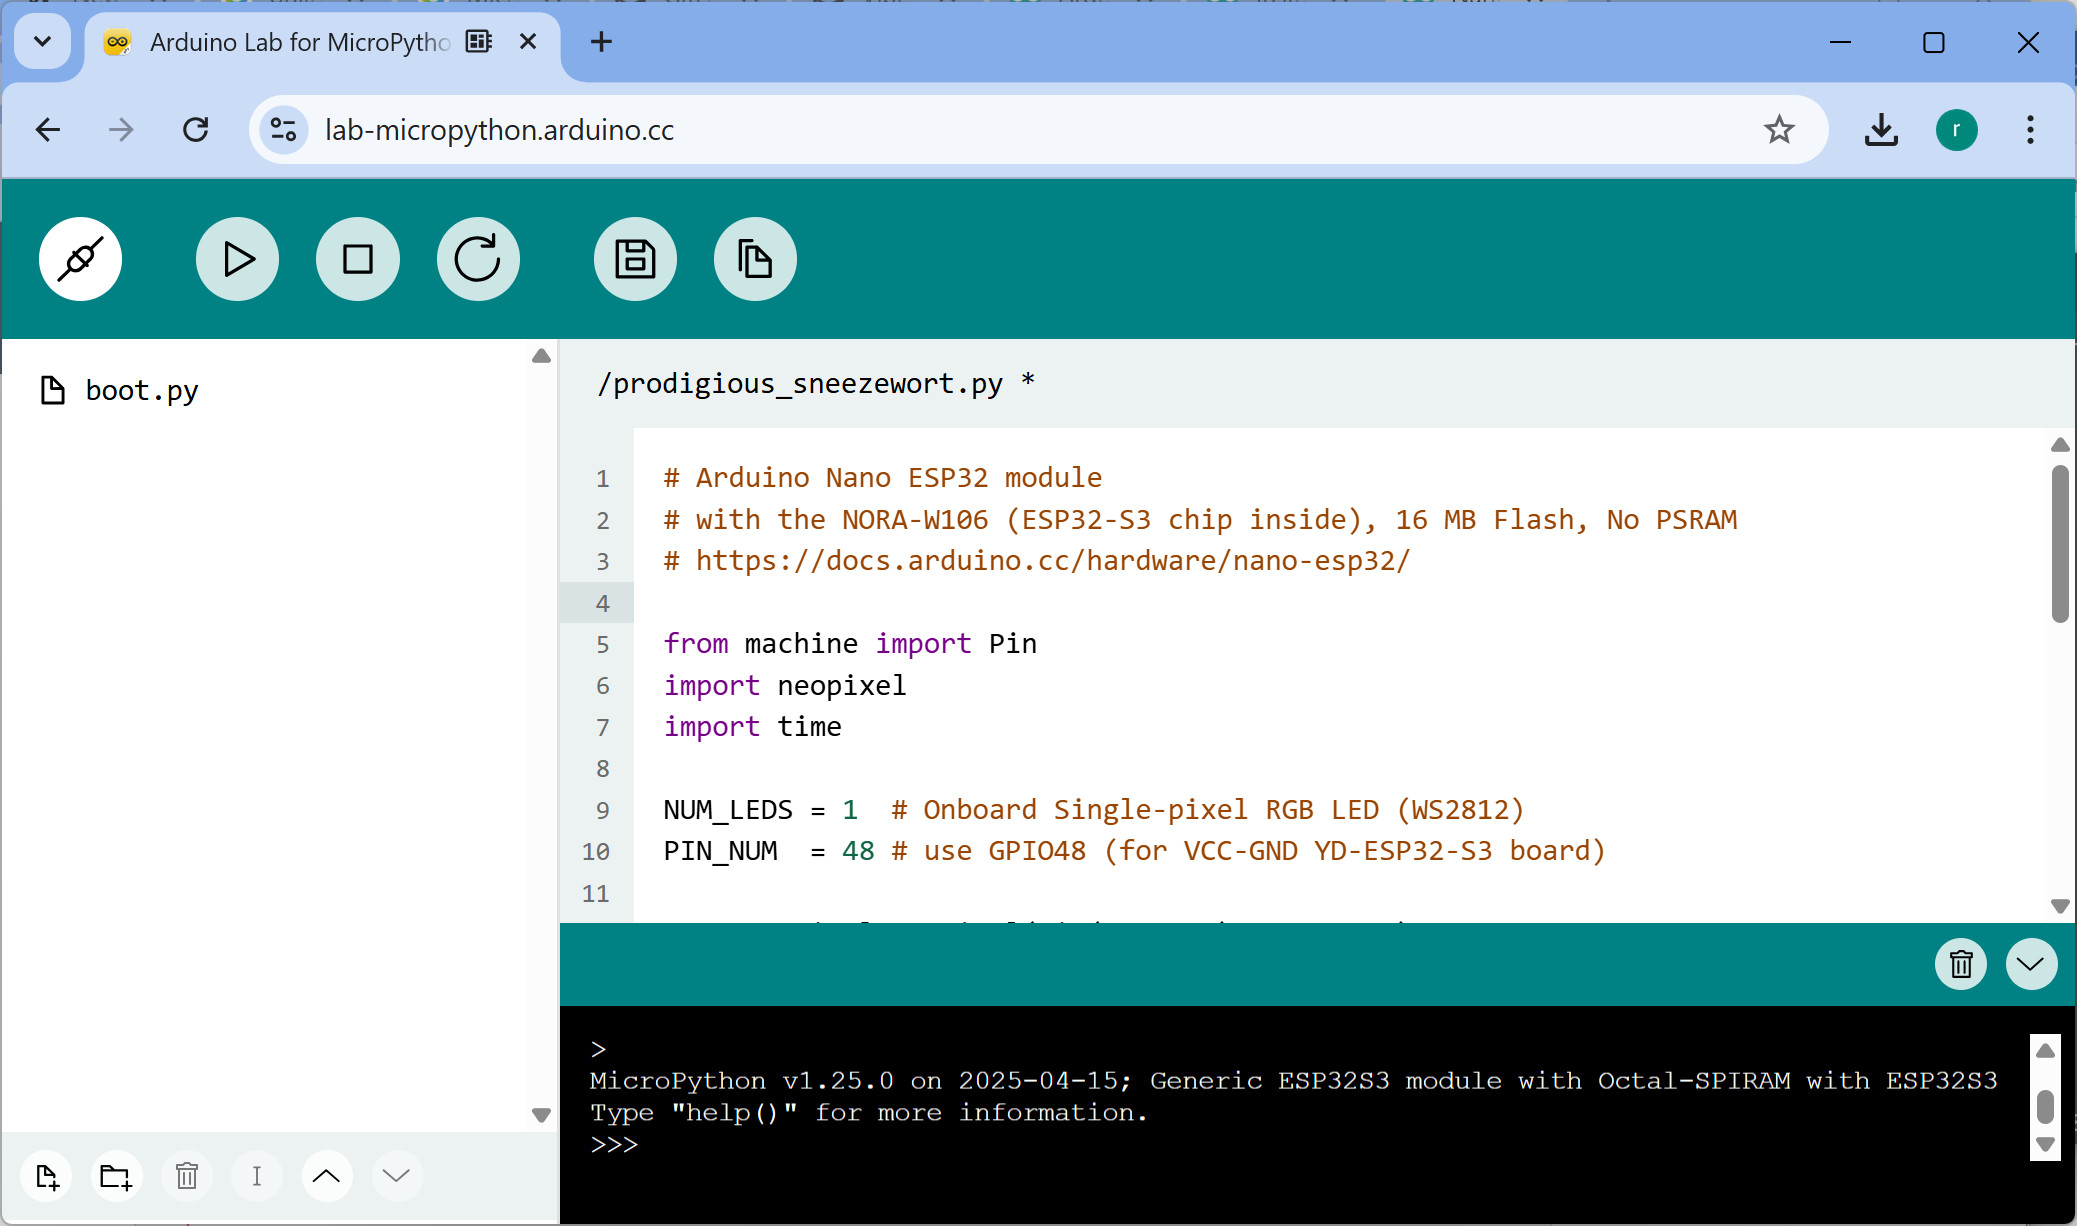Click the file panel scroll down arrow
Viewport: 2077px width, 1226px height.
pyautogui.click(x=541, y=1115)
